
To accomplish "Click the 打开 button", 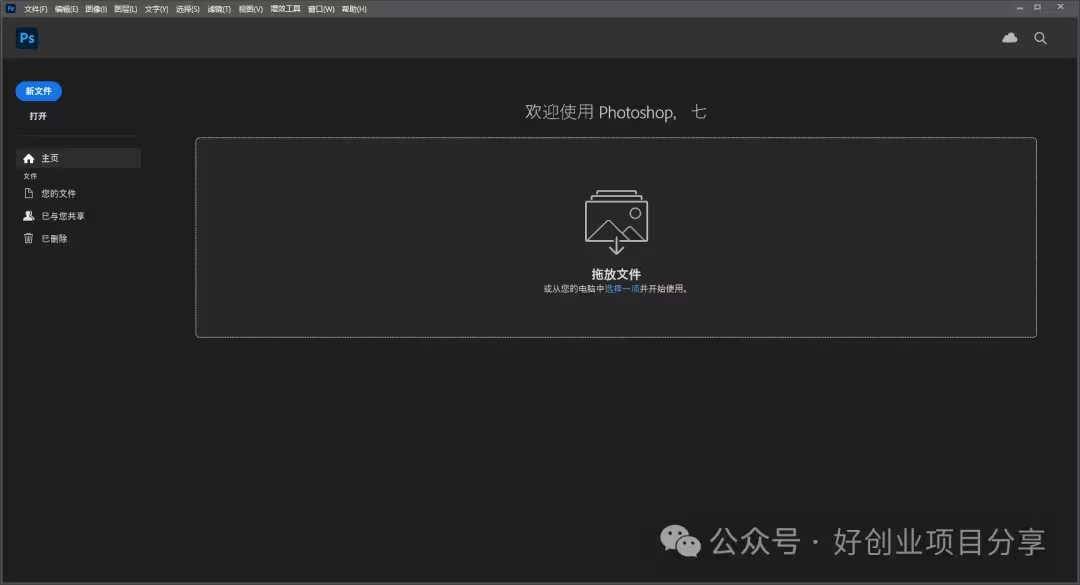I will (x=38, y=116).
